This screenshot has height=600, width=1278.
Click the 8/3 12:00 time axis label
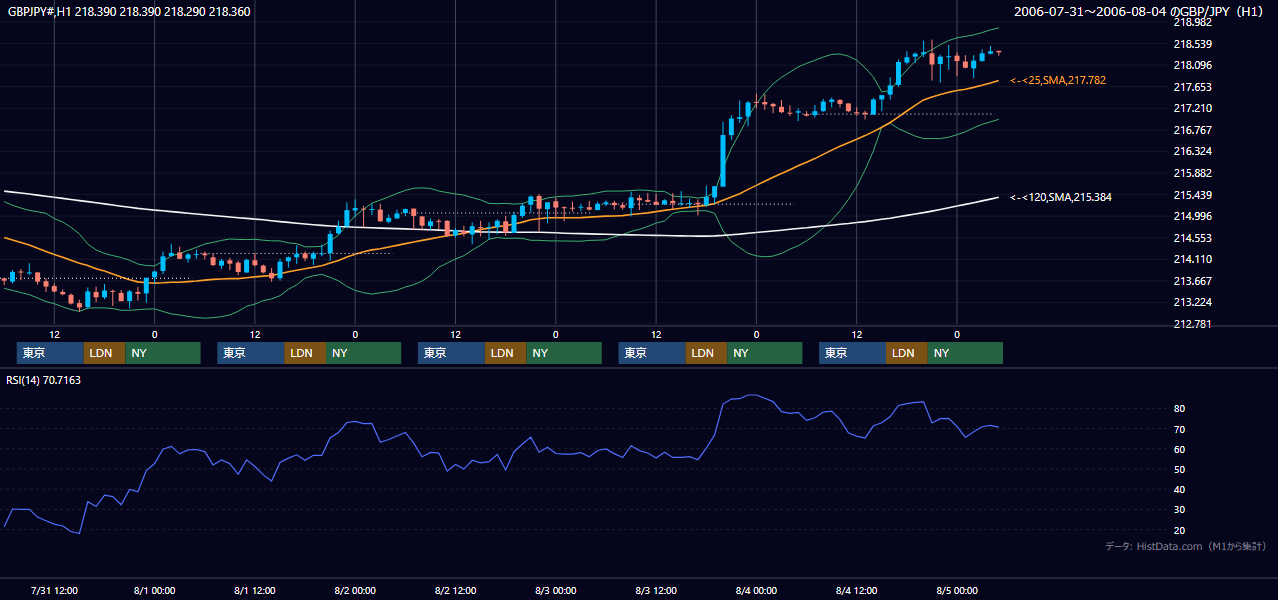656,591
